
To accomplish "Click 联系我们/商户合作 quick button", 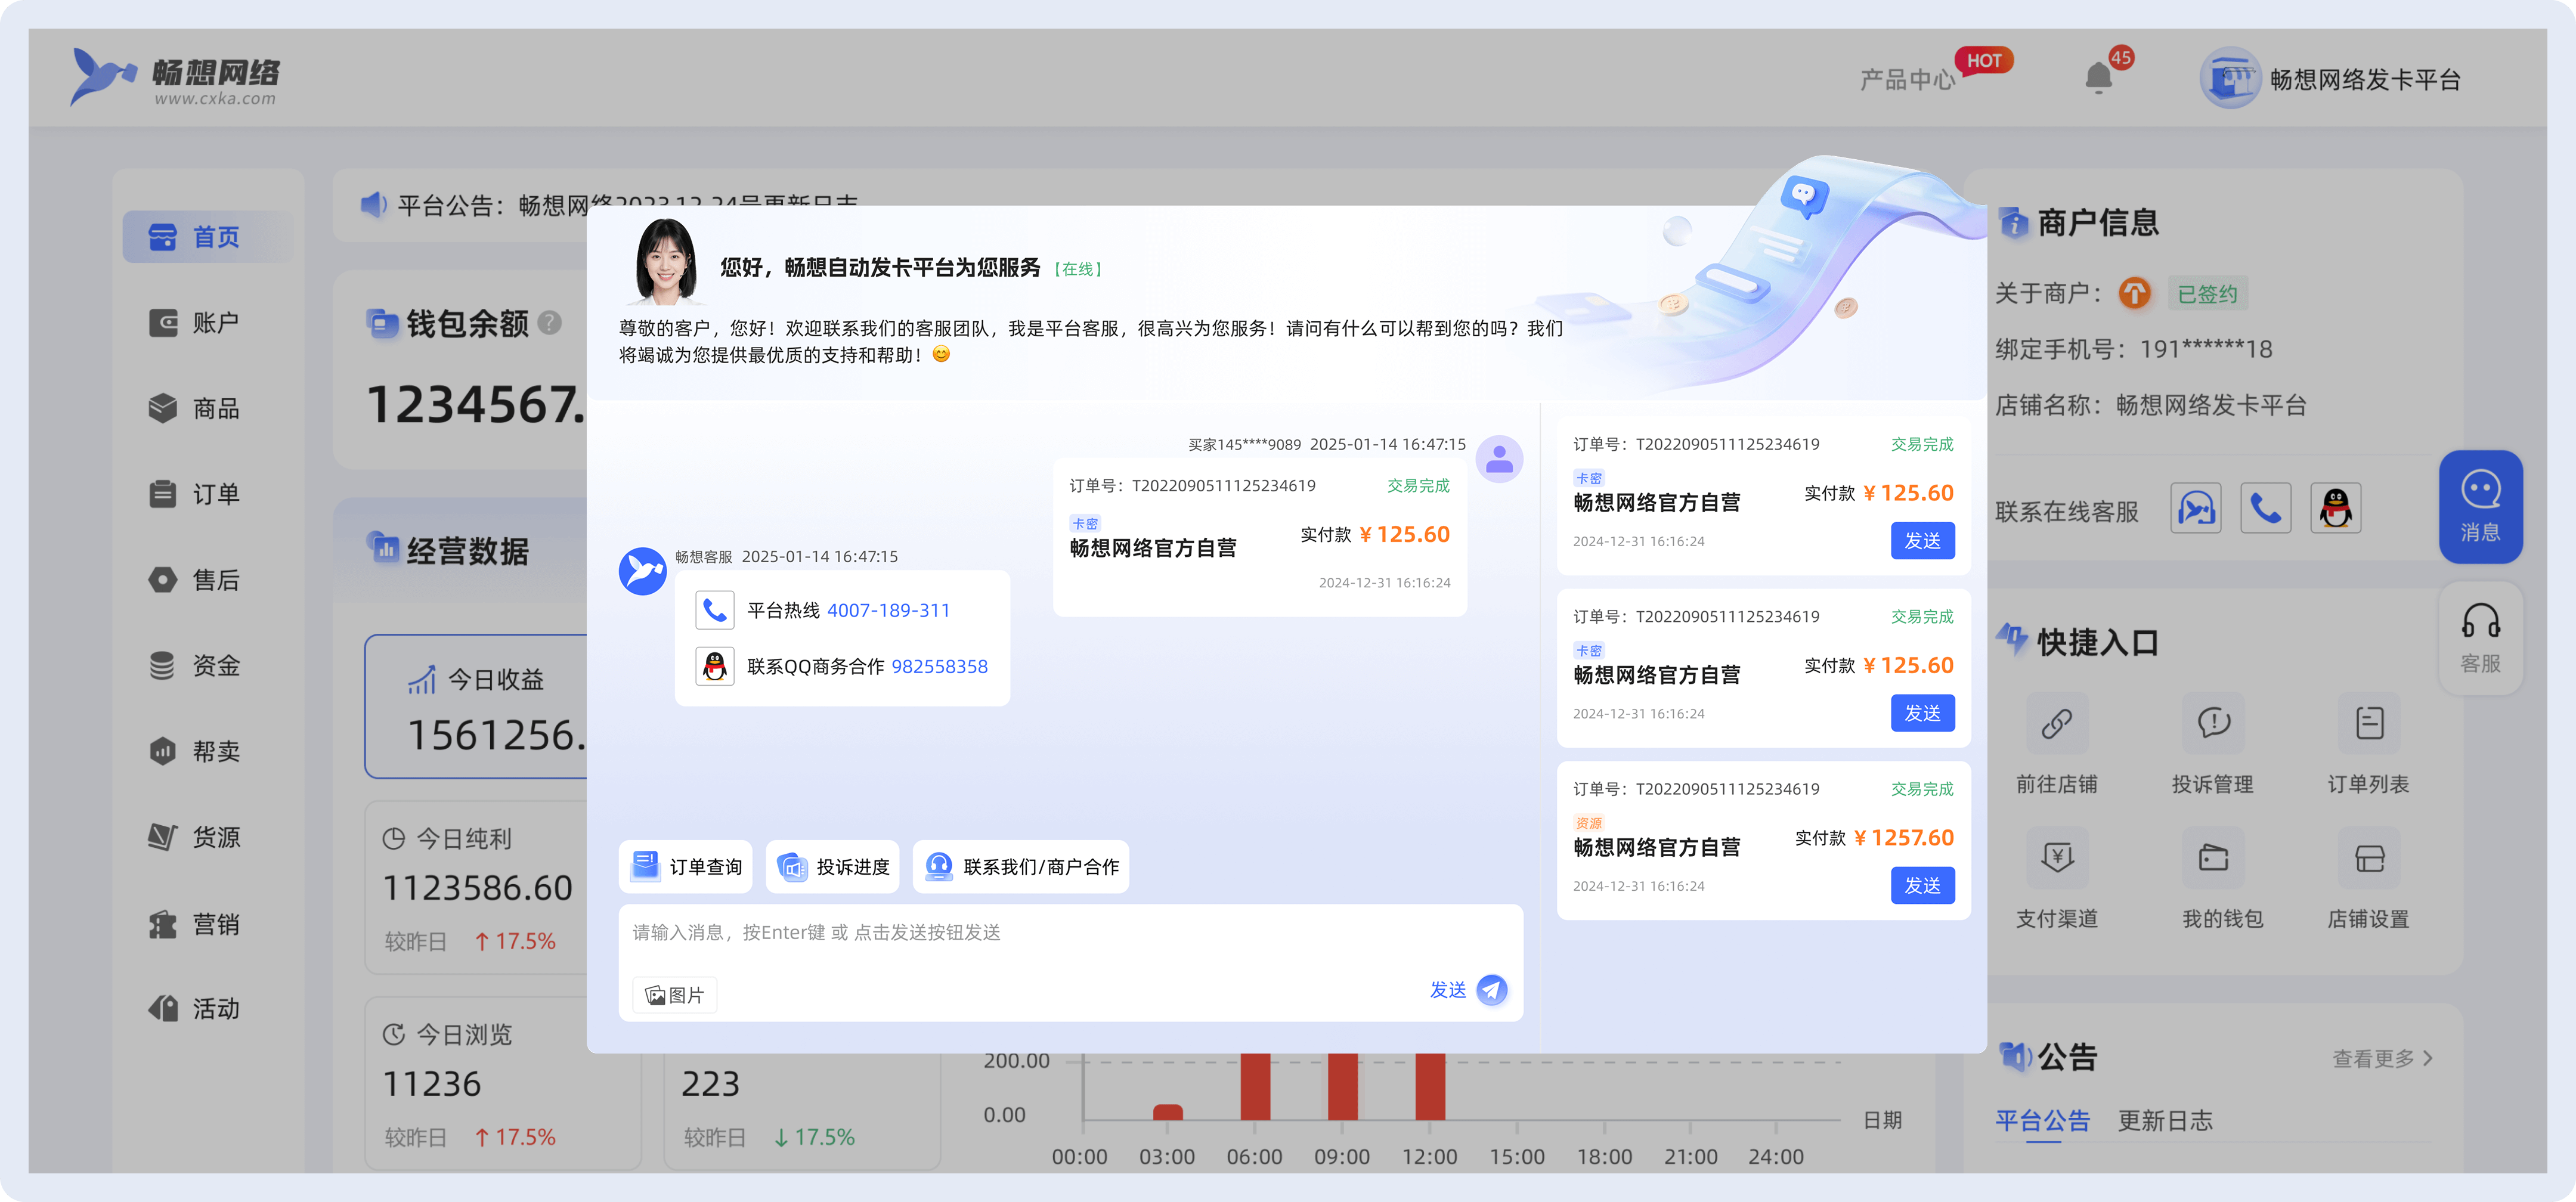I will tap(1021, 866).
